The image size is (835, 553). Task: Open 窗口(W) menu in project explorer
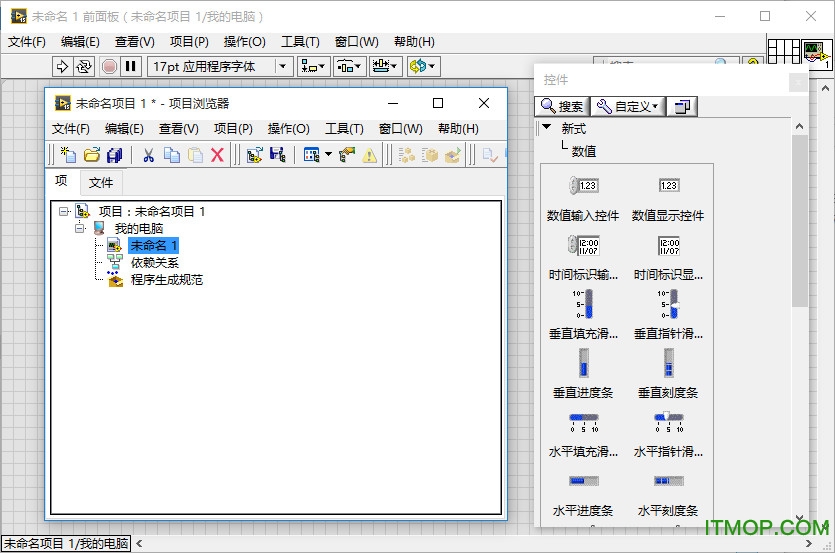(400, 129)
